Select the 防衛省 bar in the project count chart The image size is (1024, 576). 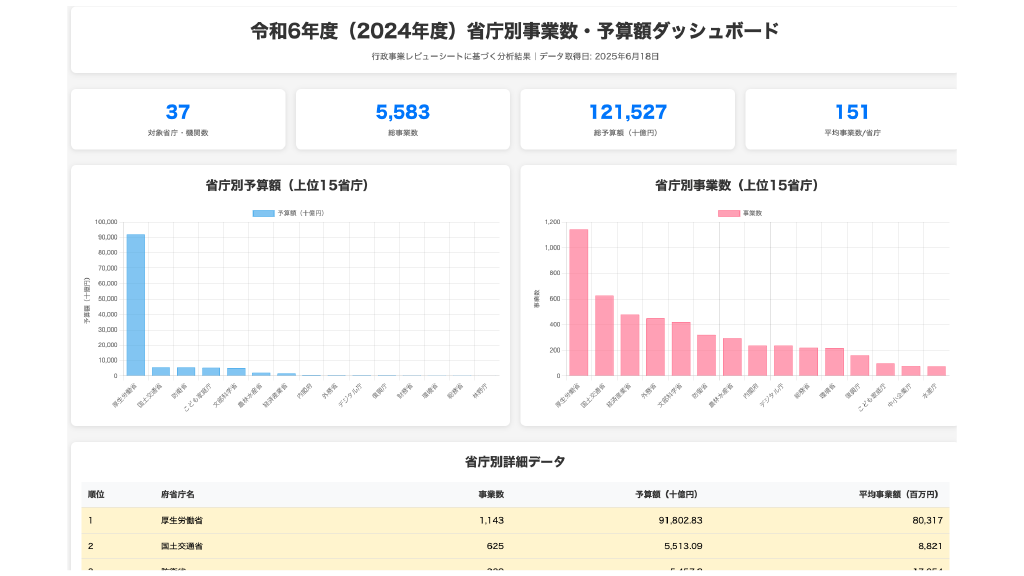pos(705,355)
